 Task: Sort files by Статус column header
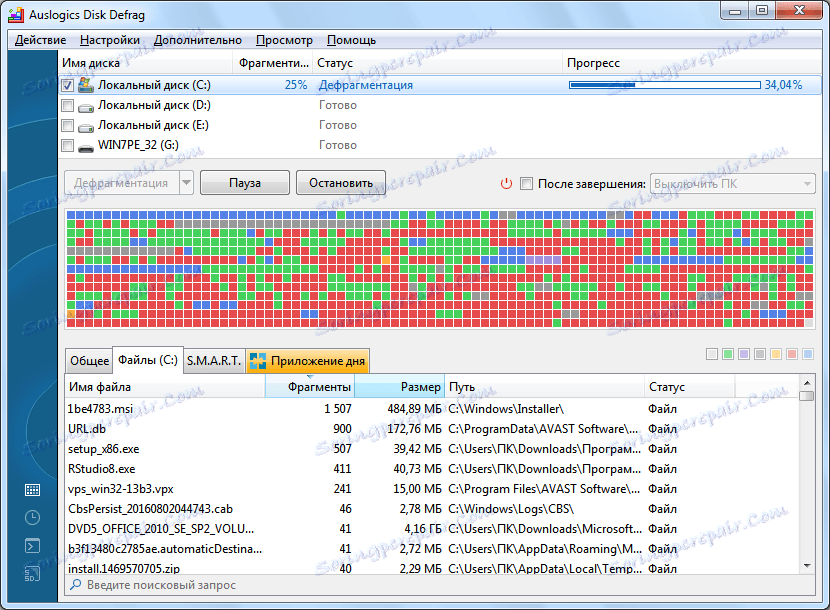tap(690, 387)
